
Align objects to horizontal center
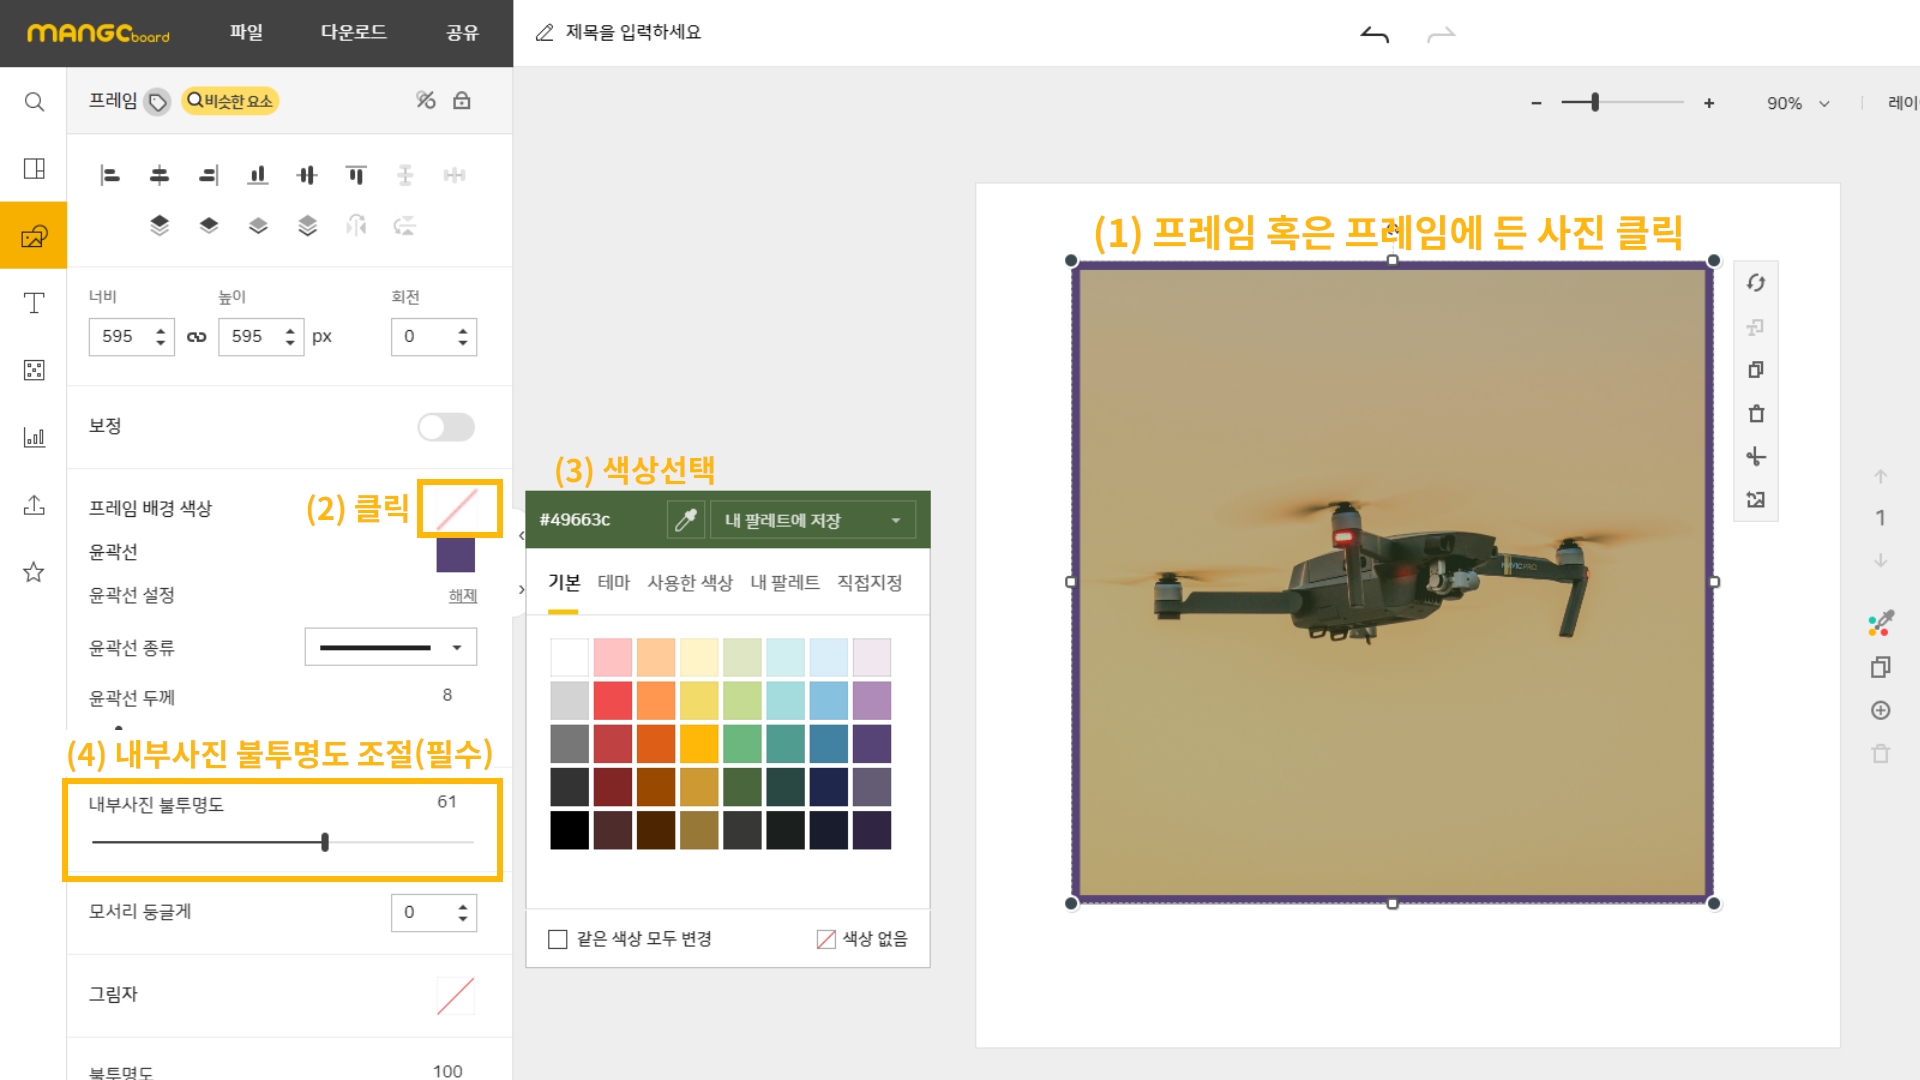click(159, 176)
